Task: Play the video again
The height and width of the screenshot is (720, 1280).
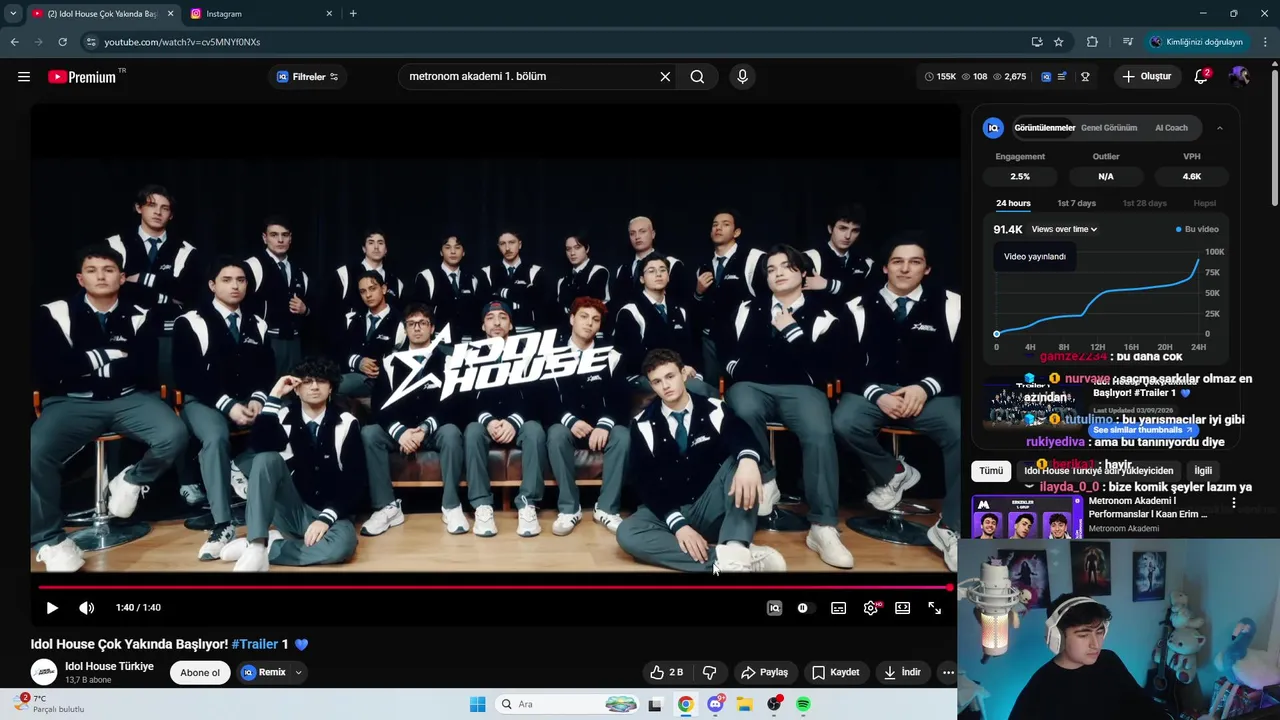Action: tap(52, 608)
